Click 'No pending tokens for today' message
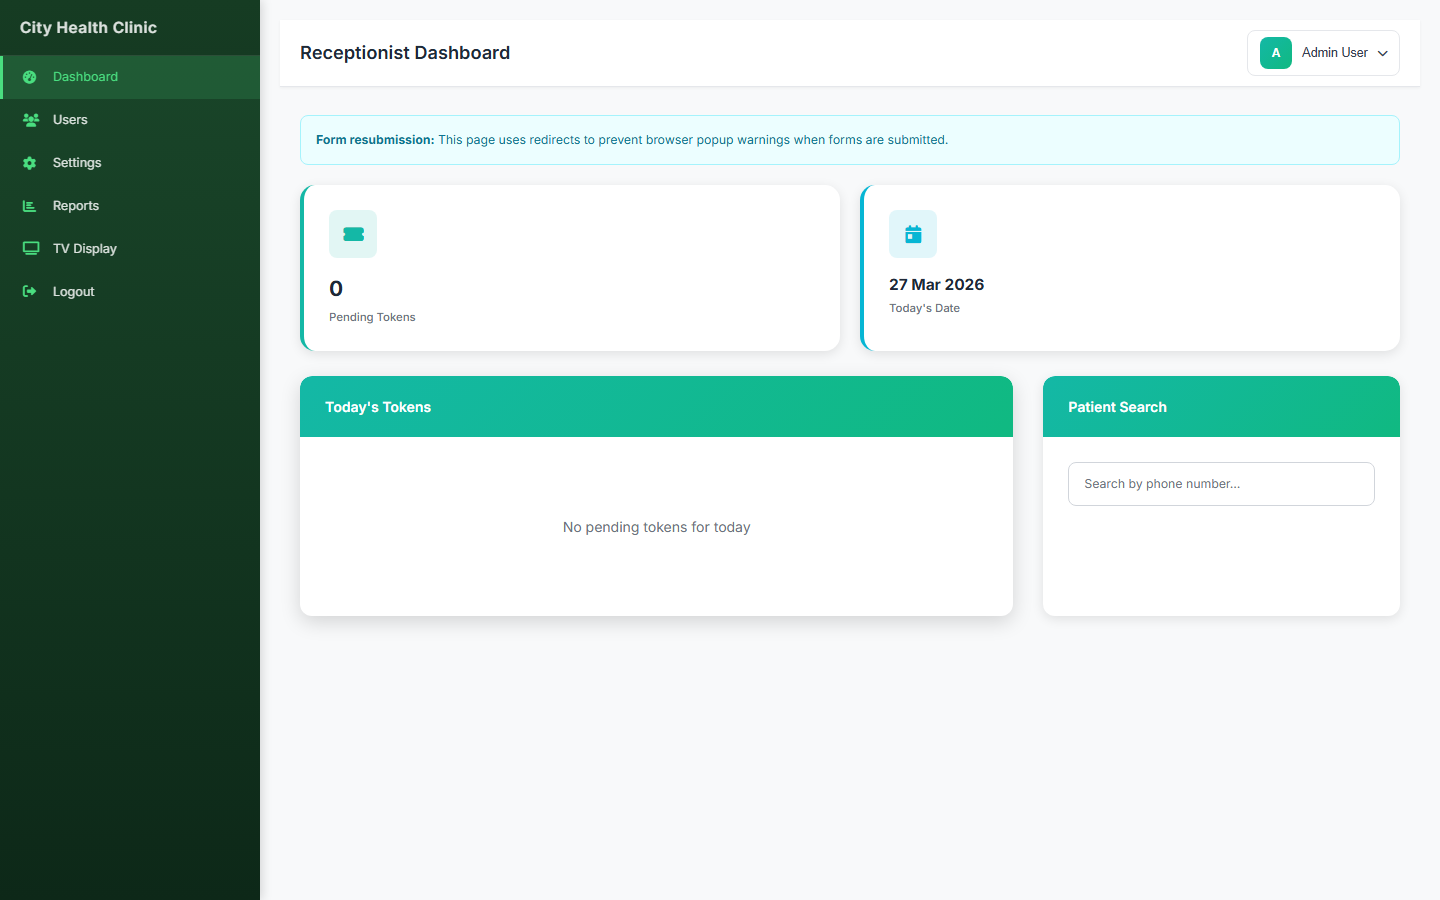Viewport: 1440px width, 900px height. (x=656, y=527)
